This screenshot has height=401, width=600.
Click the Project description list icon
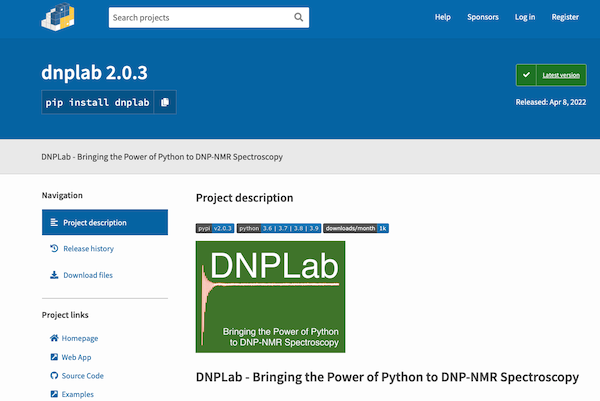click(54, 222)
